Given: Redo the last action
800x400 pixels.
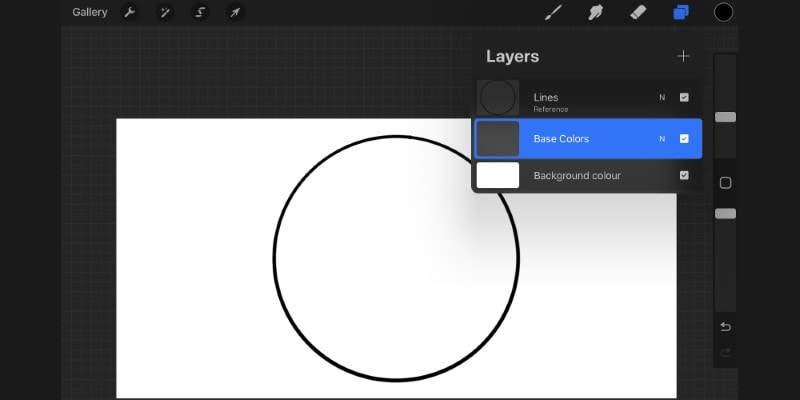Looking at the screenshot, I should tap(725, 353).
